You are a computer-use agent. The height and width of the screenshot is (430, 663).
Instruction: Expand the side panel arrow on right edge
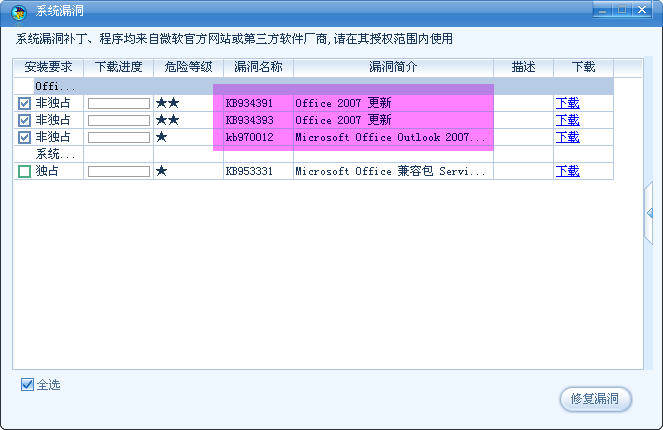(x=649, y=213)
